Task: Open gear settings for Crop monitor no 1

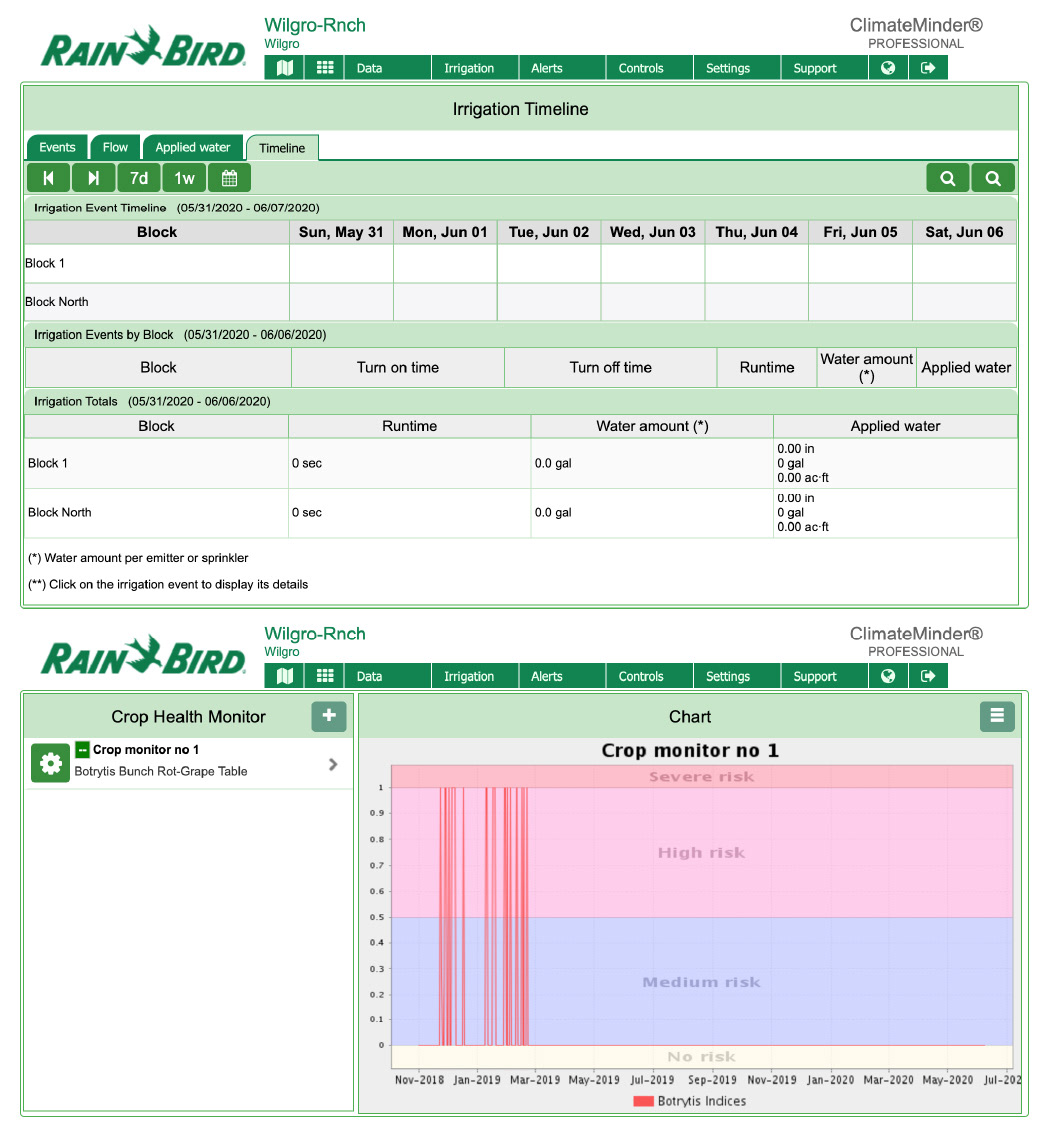Action: click(50, 763)
